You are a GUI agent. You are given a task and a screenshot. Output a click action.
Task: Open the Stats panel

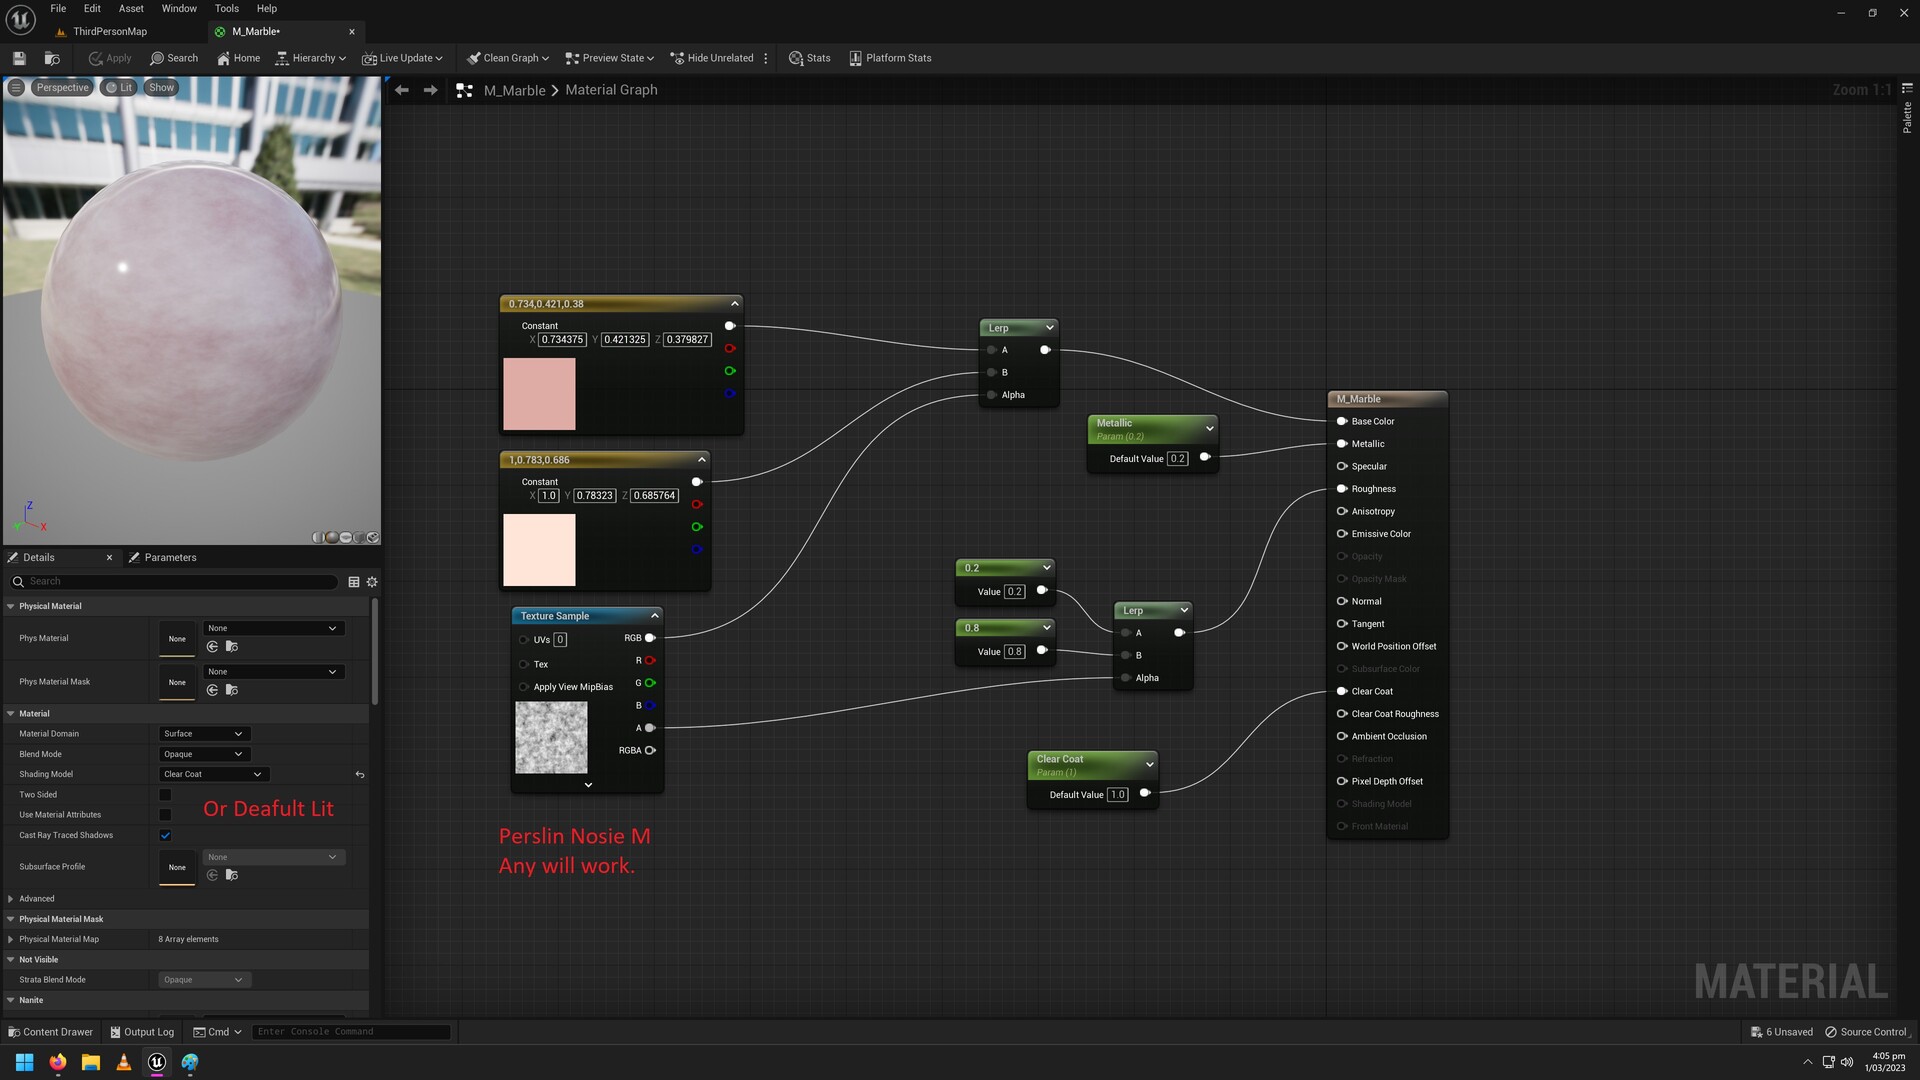(810, 57)
